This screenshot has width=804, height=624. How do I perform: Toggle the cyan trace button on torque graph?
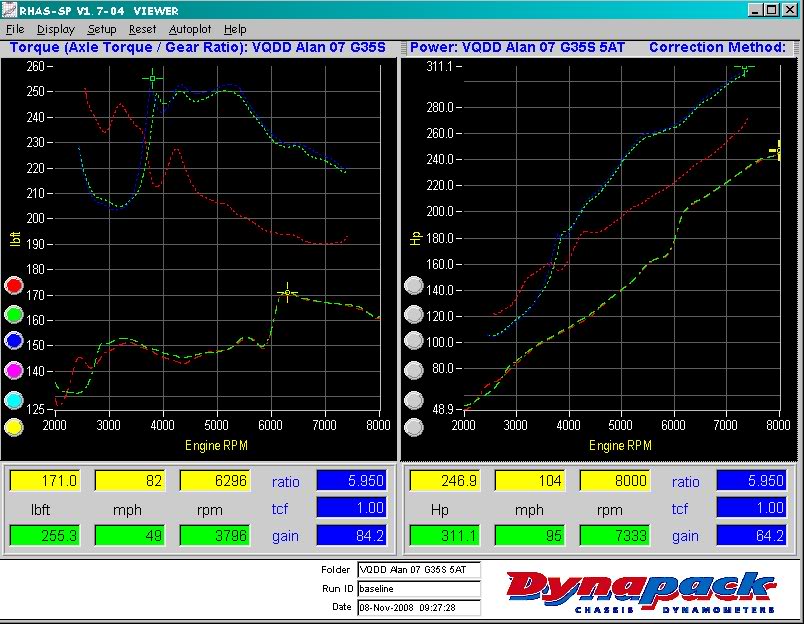pos(14,400)
